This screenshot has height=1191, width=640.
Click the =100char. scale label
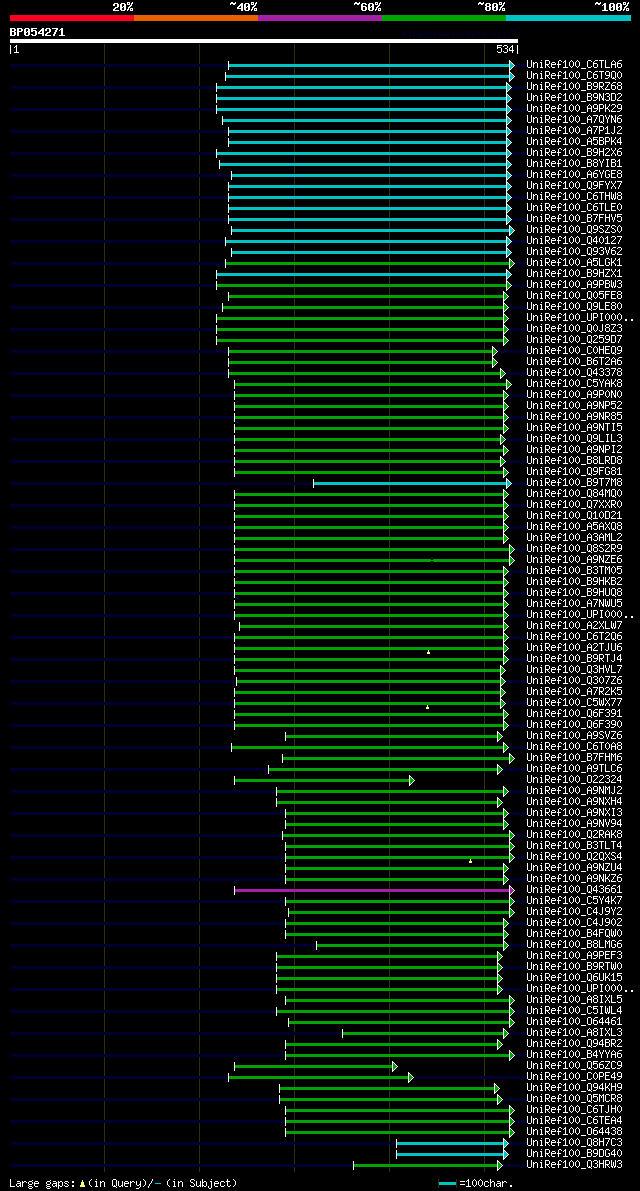pyautogui.click(x=487, y=1183)
